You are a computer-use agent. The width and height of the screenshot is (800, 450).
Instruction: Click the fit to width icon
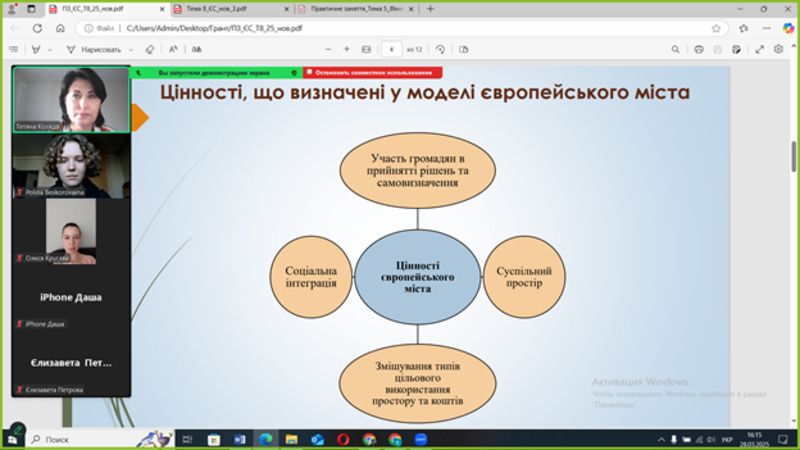click(x=366, y=49)
